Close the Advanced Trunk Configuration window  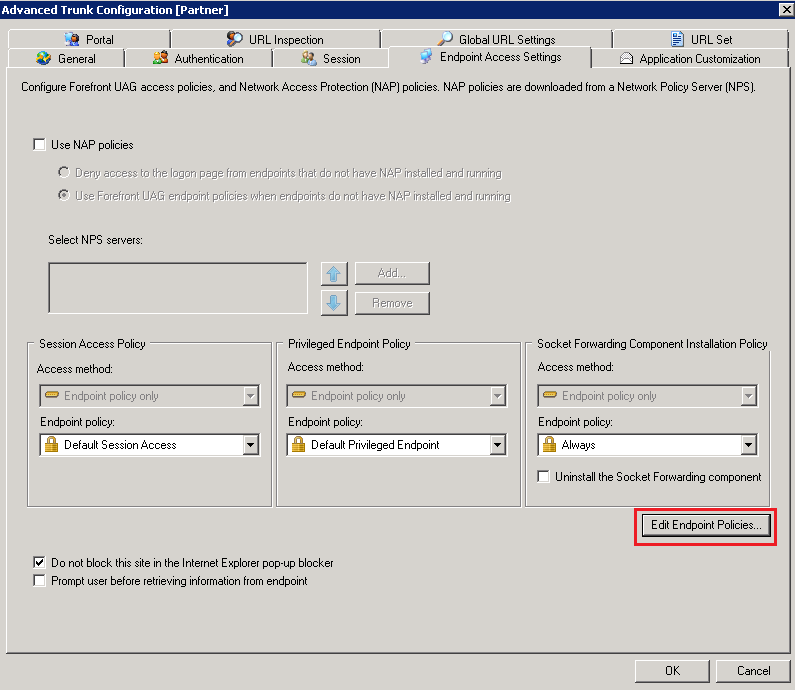click(x=786, y=9)
